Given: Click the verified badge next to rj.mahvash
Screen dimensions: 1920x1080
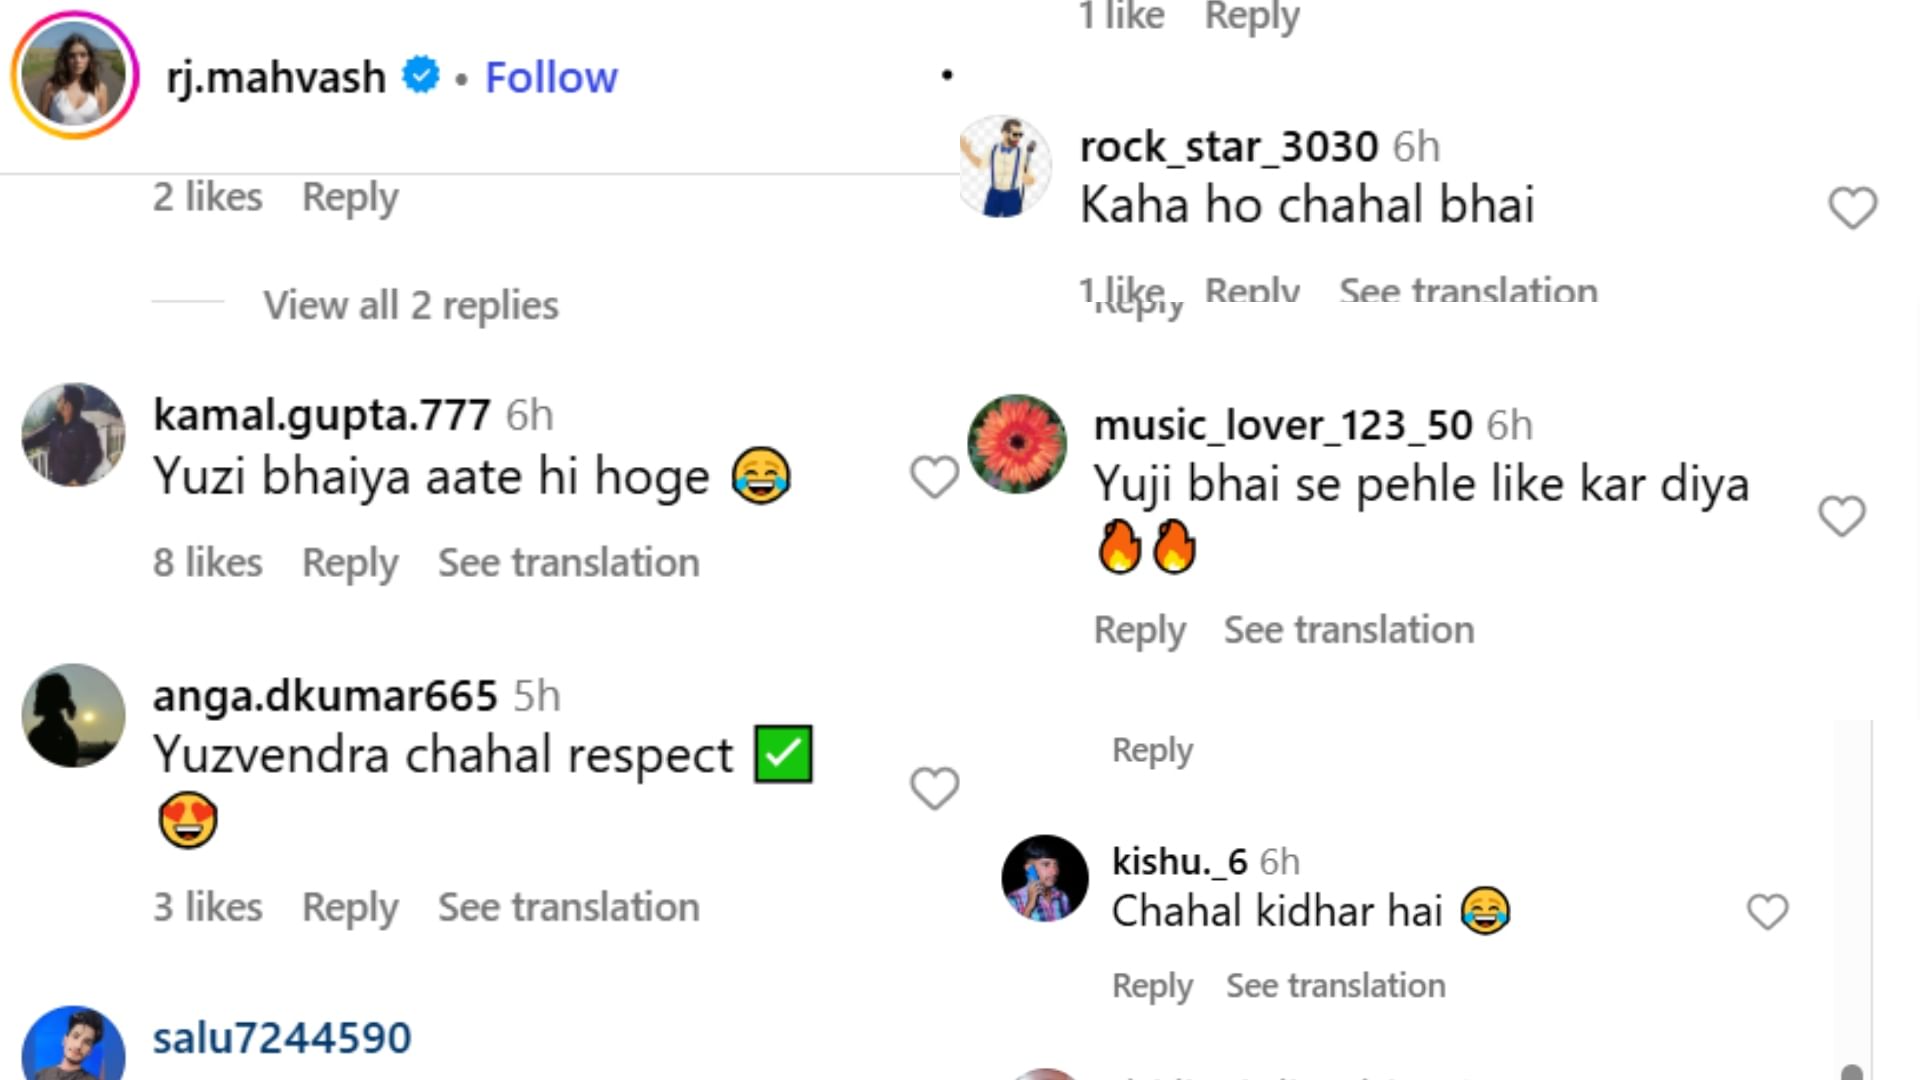Looking at the screenshot, I should click(420, 74).
